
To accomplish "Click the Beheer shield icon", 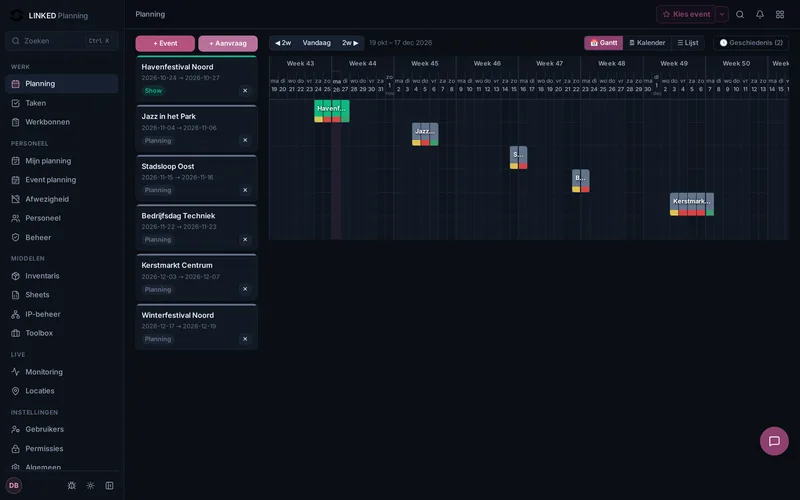I will click(16, 237).
